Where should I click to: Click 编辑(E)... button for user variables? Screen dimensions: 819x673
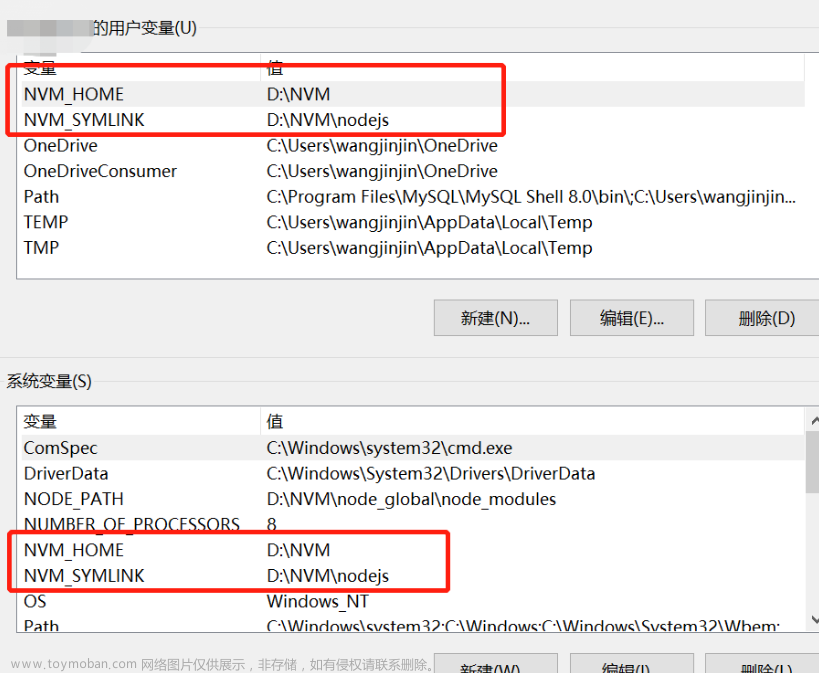pyautogui.click(x=631, y=318)
